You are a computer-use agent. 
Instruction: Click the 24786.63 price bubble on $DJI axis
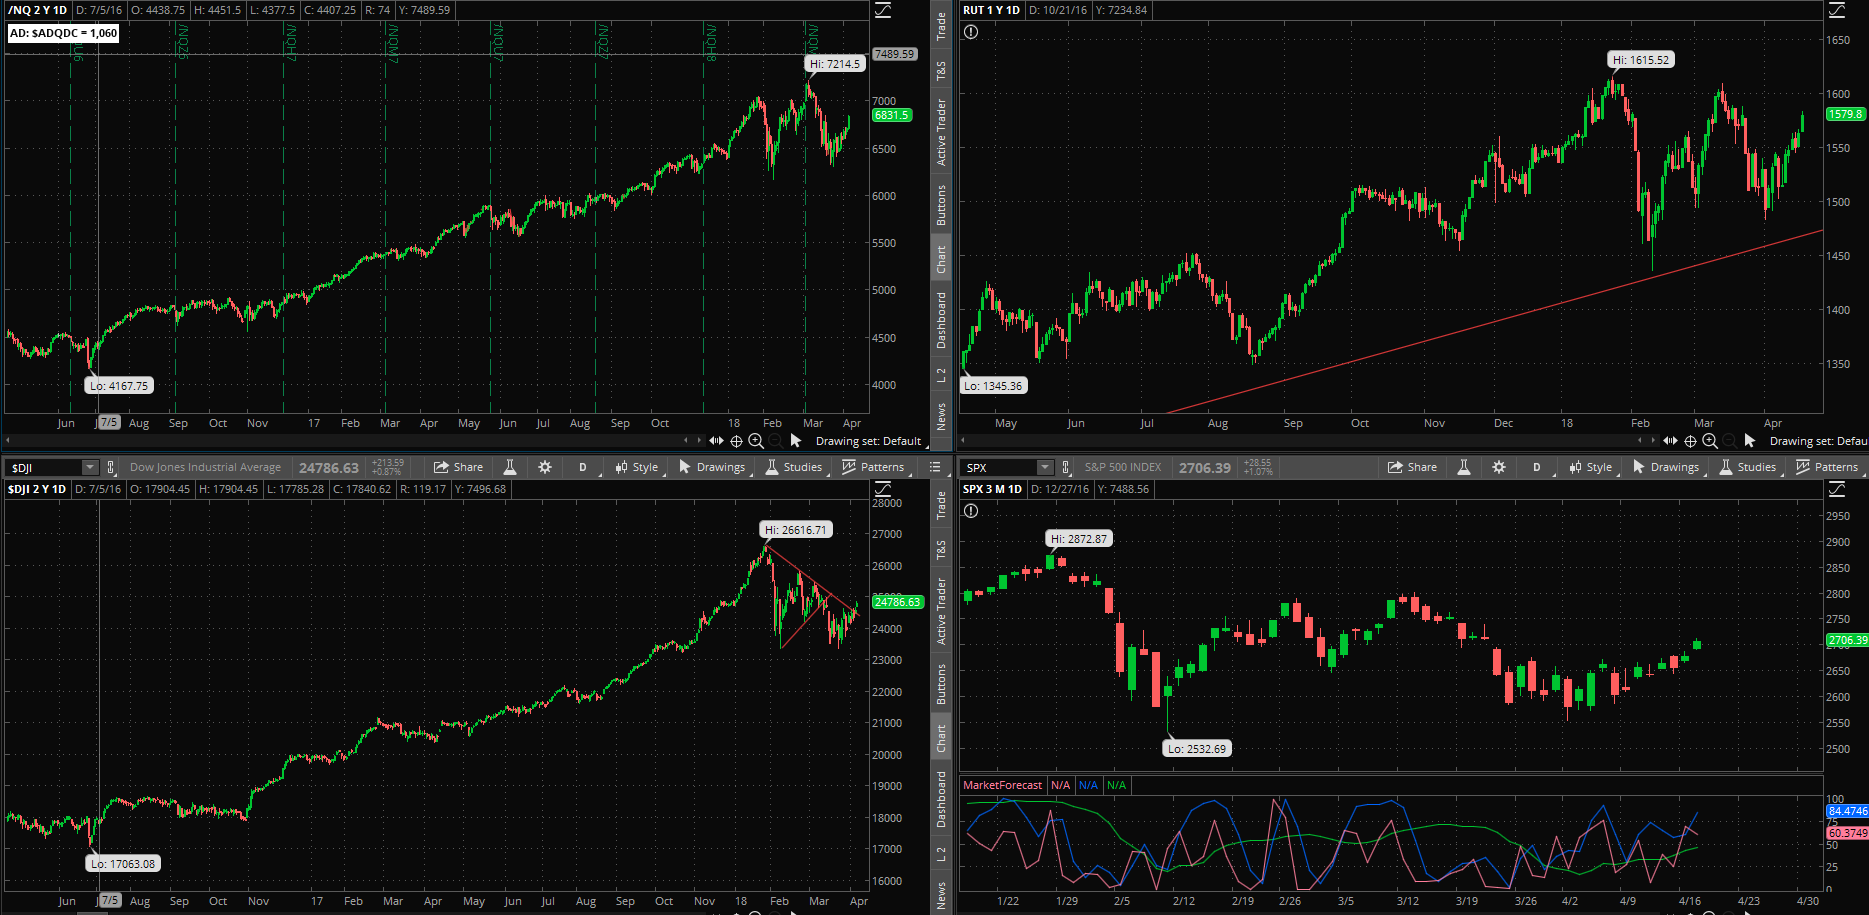coord(898,602)
